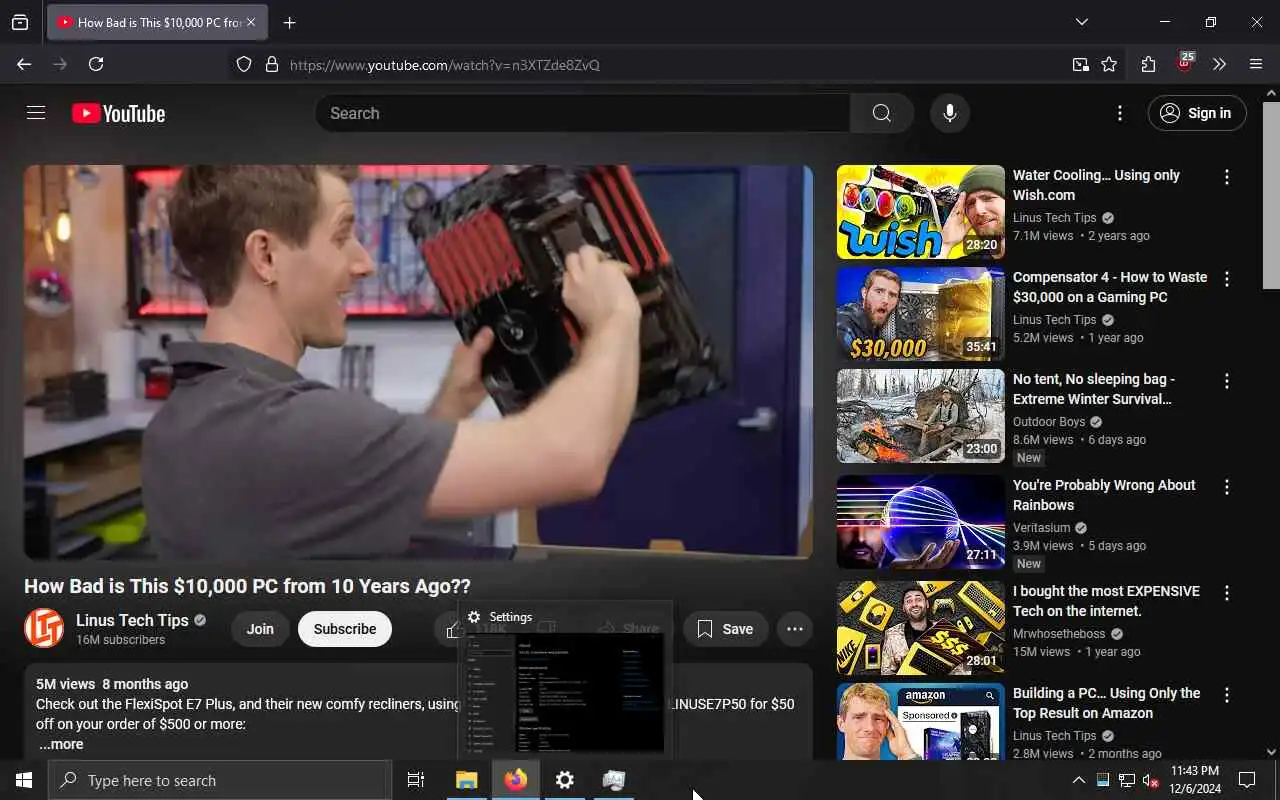Open the Windows Start menu

click(24, 780)
